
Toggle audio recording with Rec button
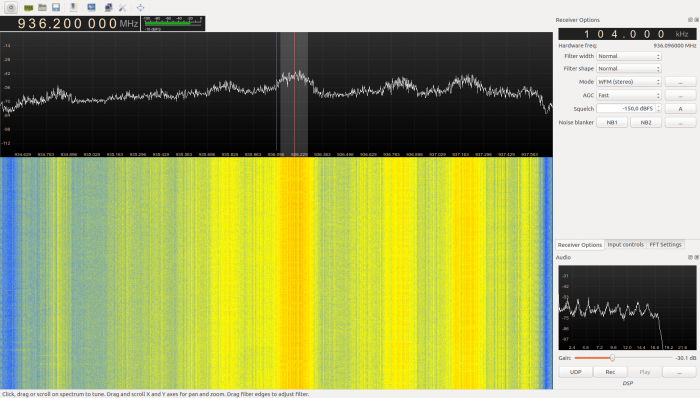click(610, 372)
